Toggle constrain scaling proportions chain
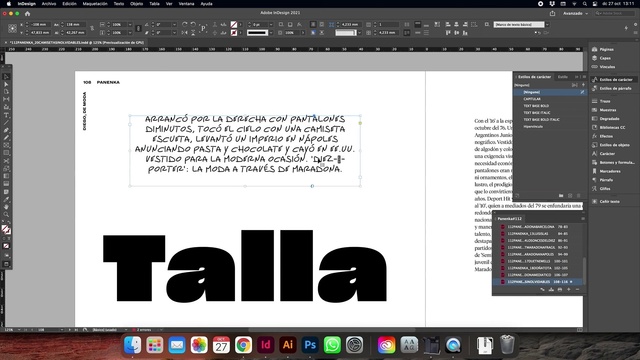This screenshot has height=360, width=640. [138, 29]
